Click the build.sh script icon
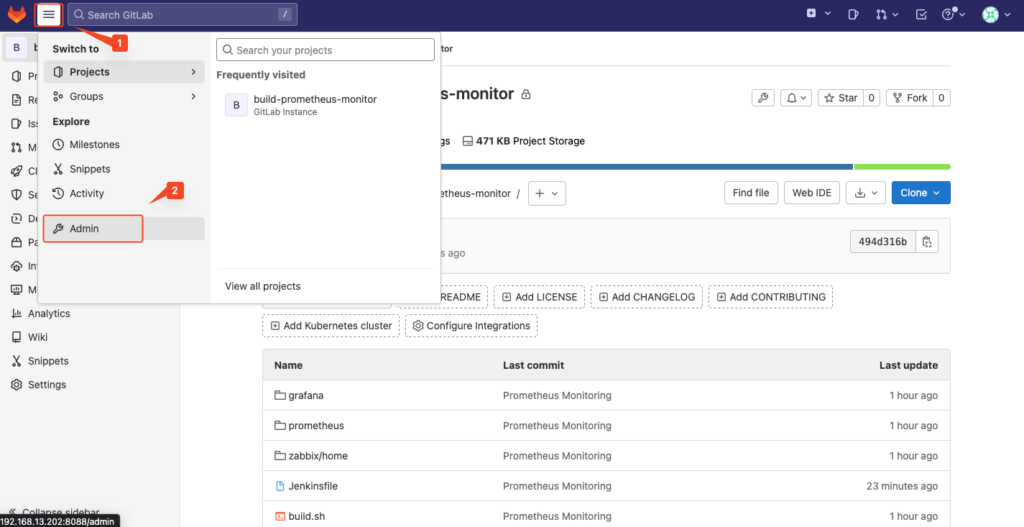The image size is (1024, 527). 280,516
